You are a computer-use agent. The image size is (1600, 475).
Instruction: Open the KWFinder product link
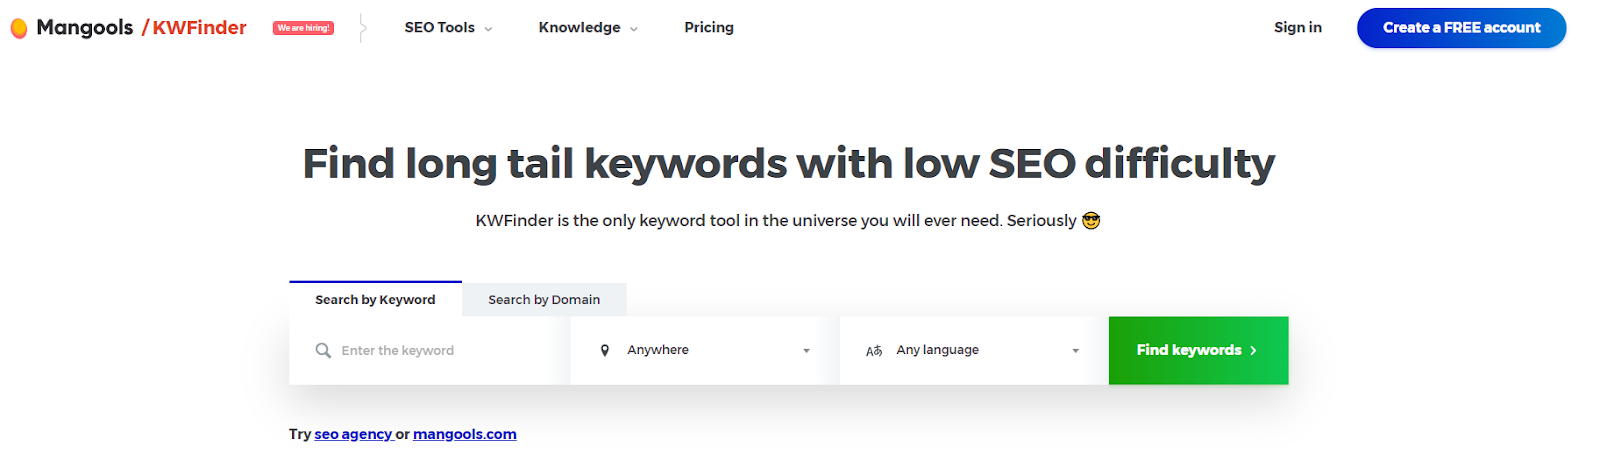tap(199, 28)
